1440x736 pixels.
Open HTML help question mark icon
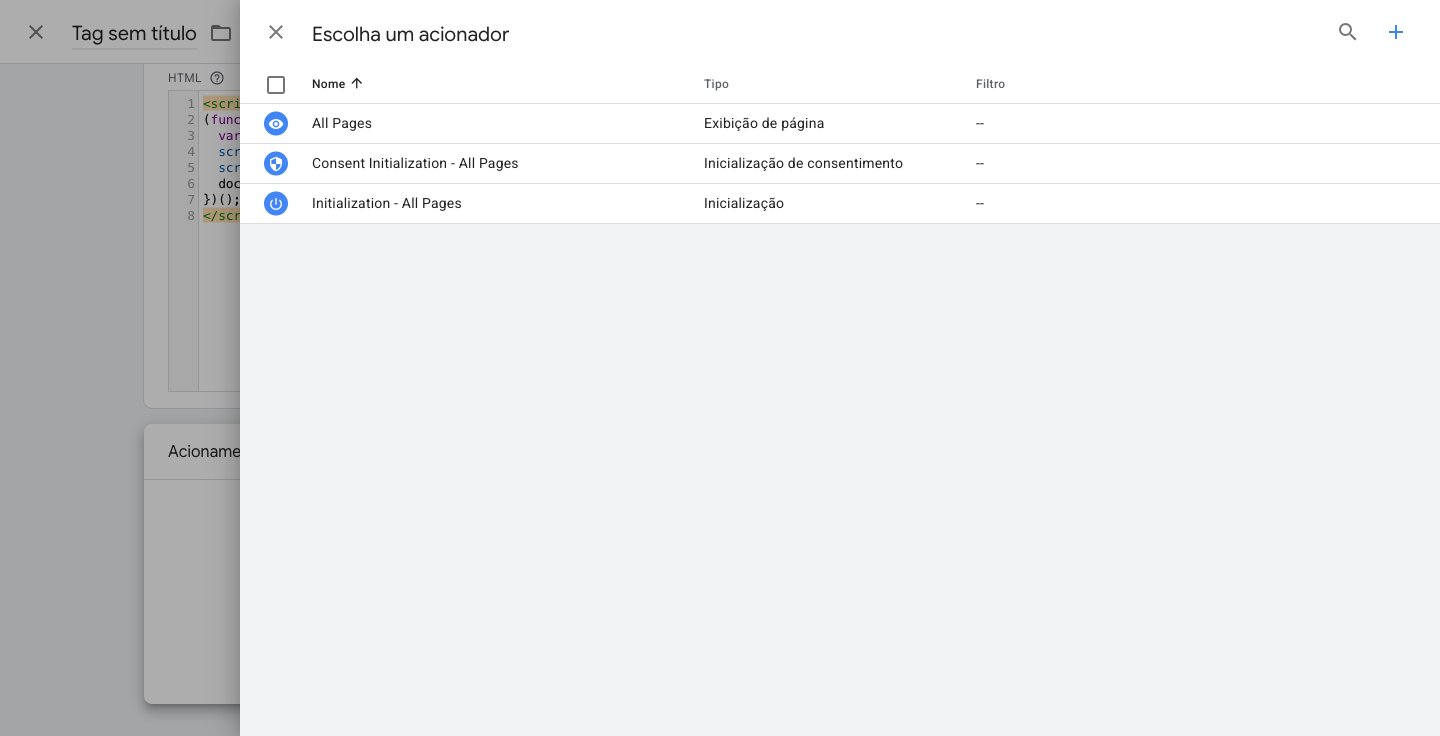pyautogui.click(x=217, y=78)
